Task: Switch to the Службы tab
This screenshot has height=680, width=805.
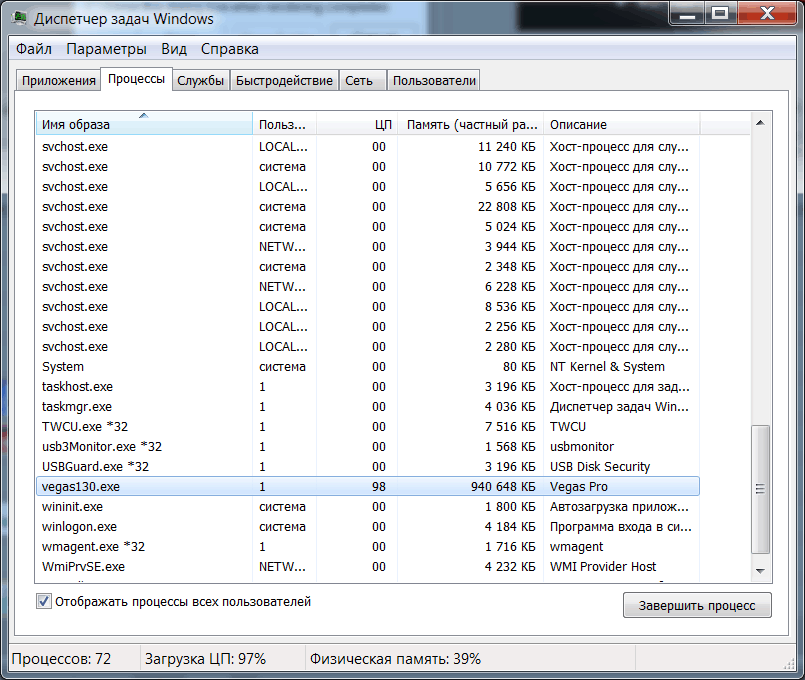Action: 201,81
